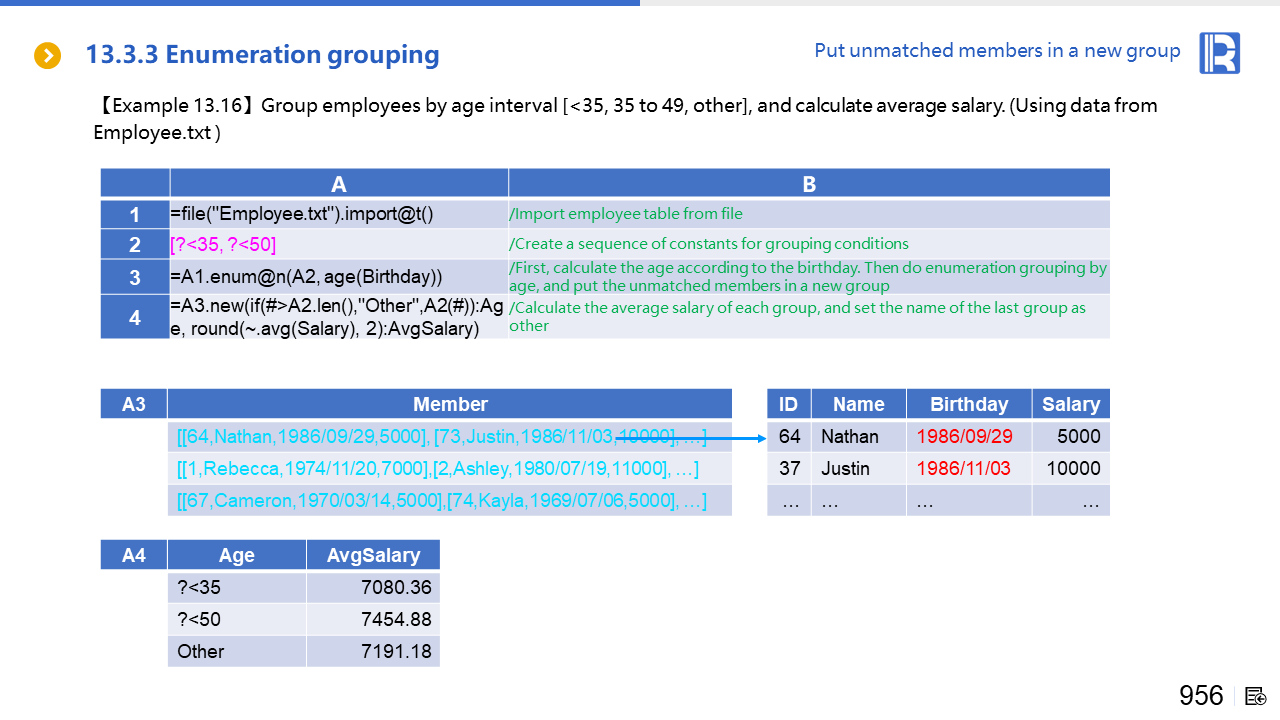1280x720 pixels.
Task: Click the slide navigation icon beside 956
Action: coord(1257,696)
